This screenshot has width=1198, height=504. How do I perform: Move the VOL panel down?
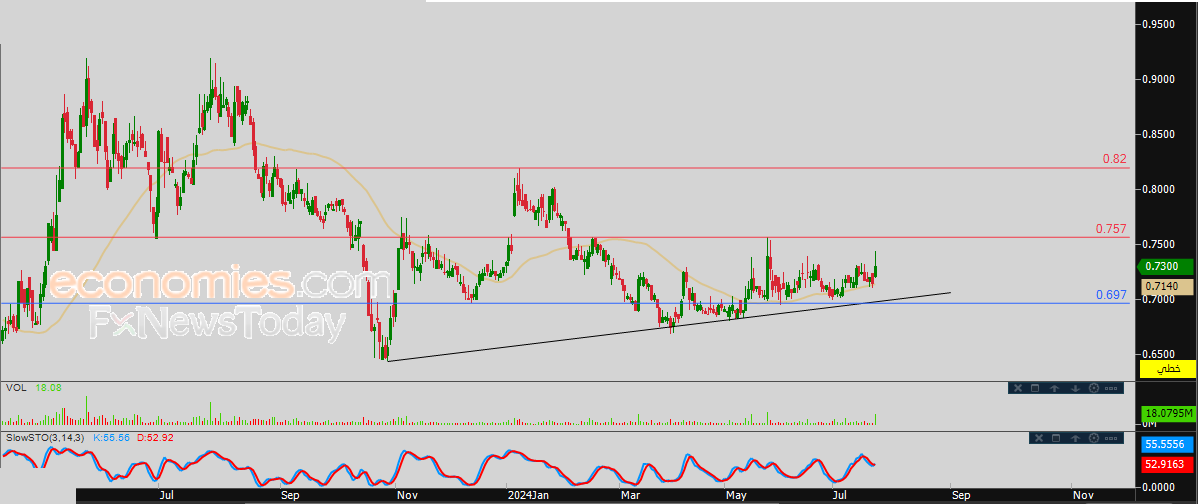point(1074,388)
